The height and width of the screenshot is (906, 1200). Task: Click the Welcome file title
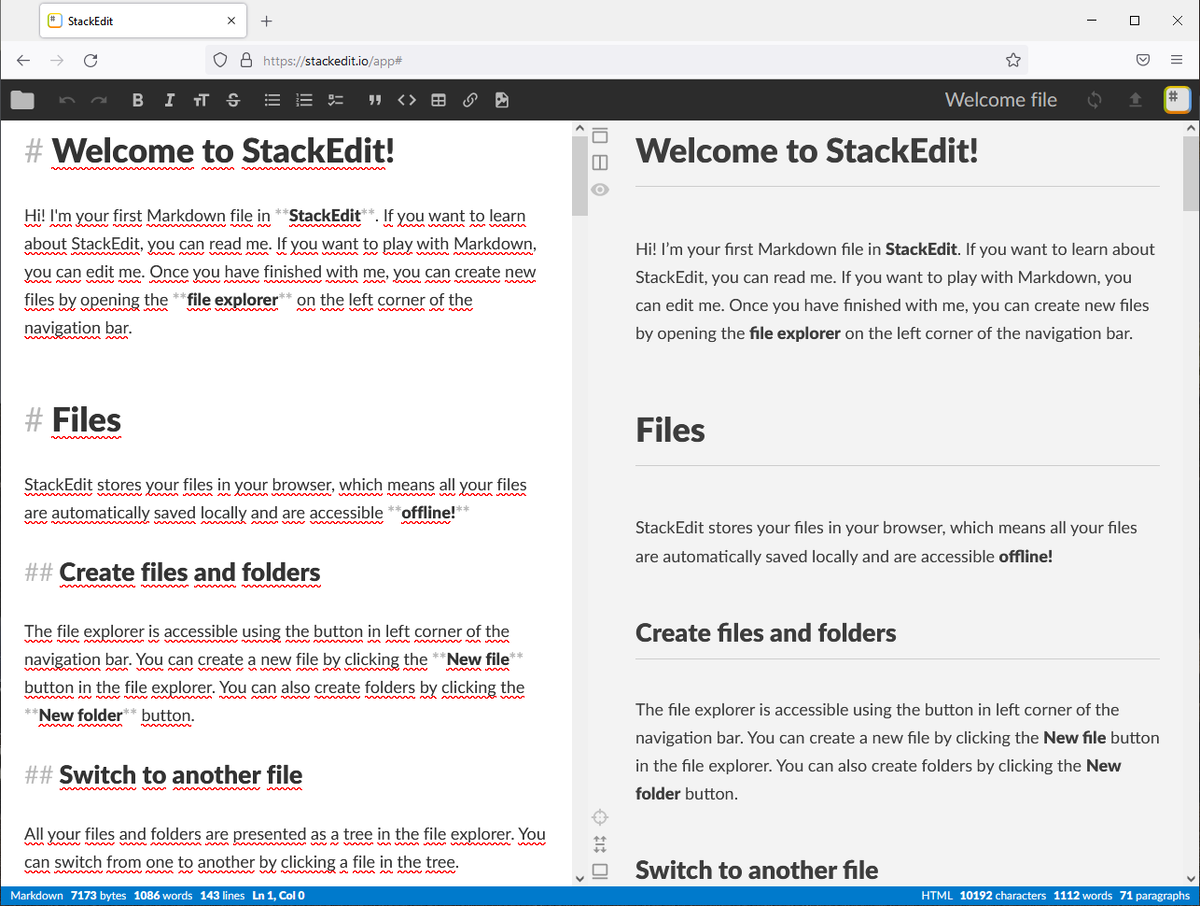click(x=1000, y=99)
